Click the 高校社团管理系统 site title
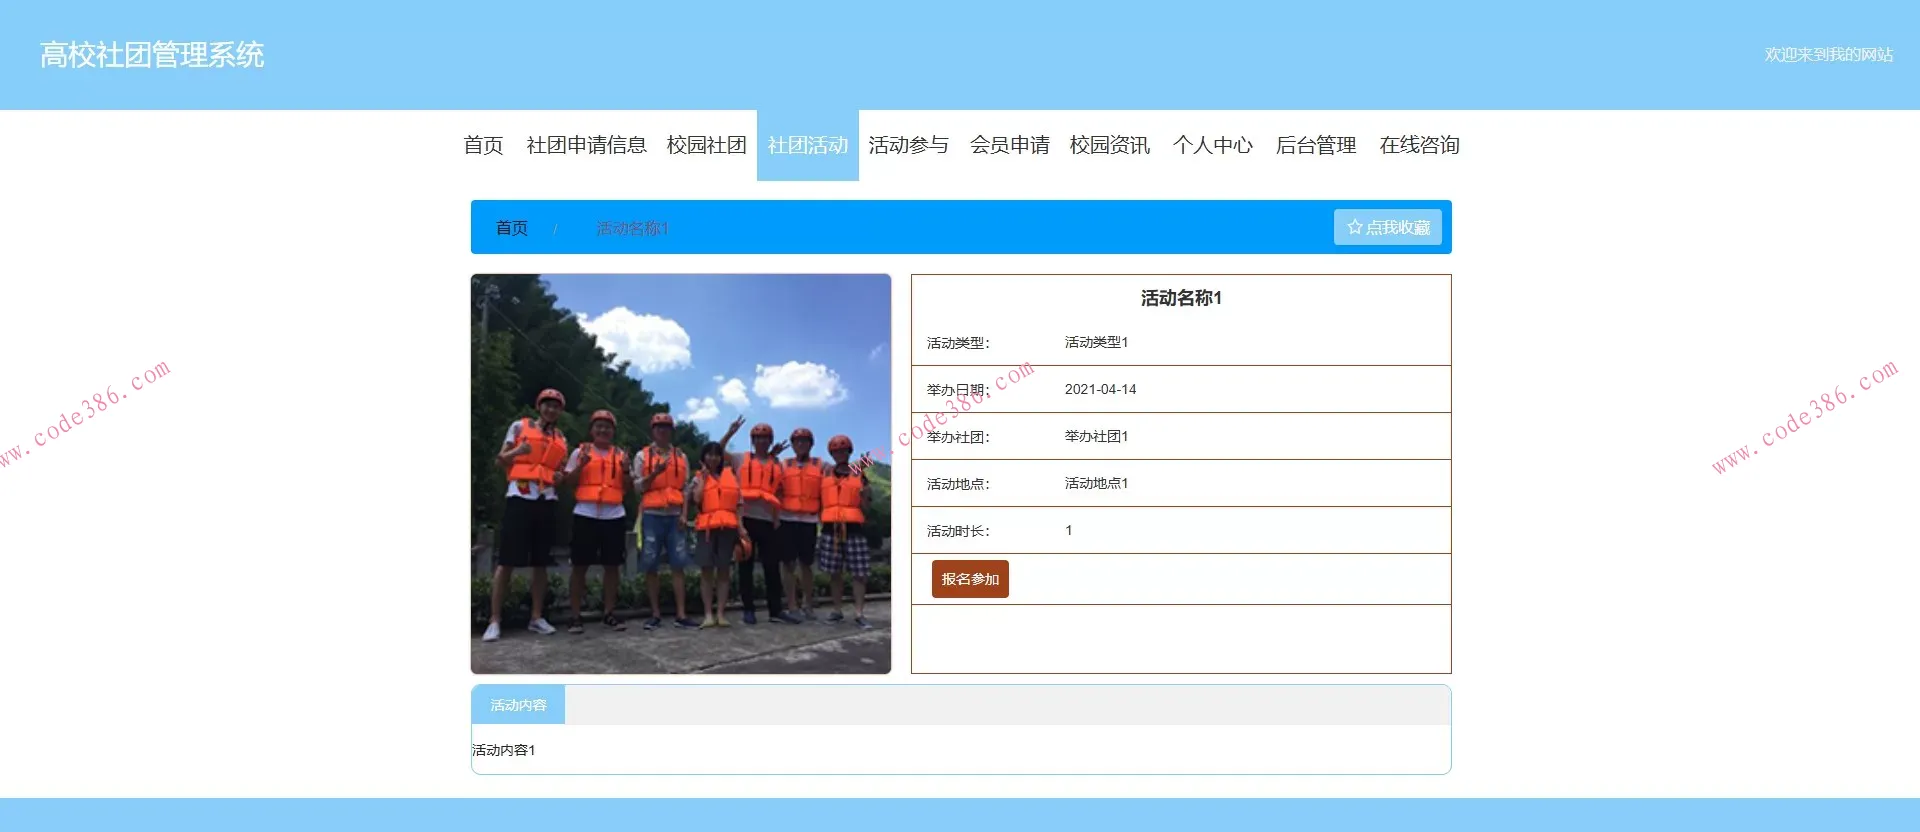The image size is (1920, 832). coord(152,55)
